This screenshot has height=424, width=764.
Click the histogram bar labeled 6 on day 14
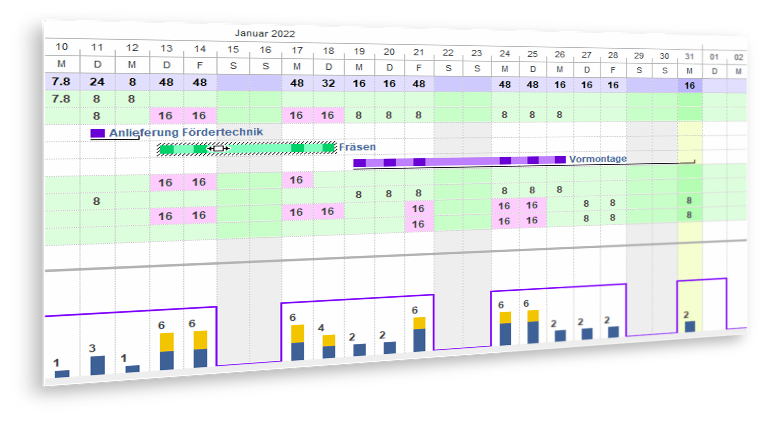click(x=200, y=349)
